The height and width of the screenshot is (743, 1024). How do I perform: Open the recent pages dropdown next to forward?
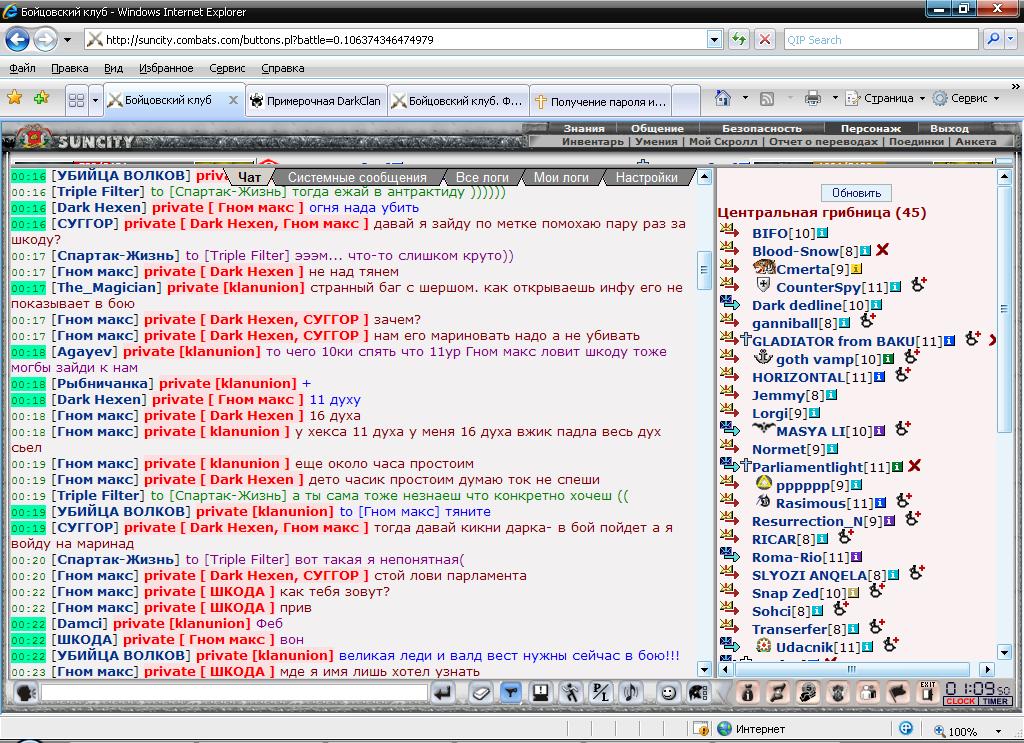(67, 40)
